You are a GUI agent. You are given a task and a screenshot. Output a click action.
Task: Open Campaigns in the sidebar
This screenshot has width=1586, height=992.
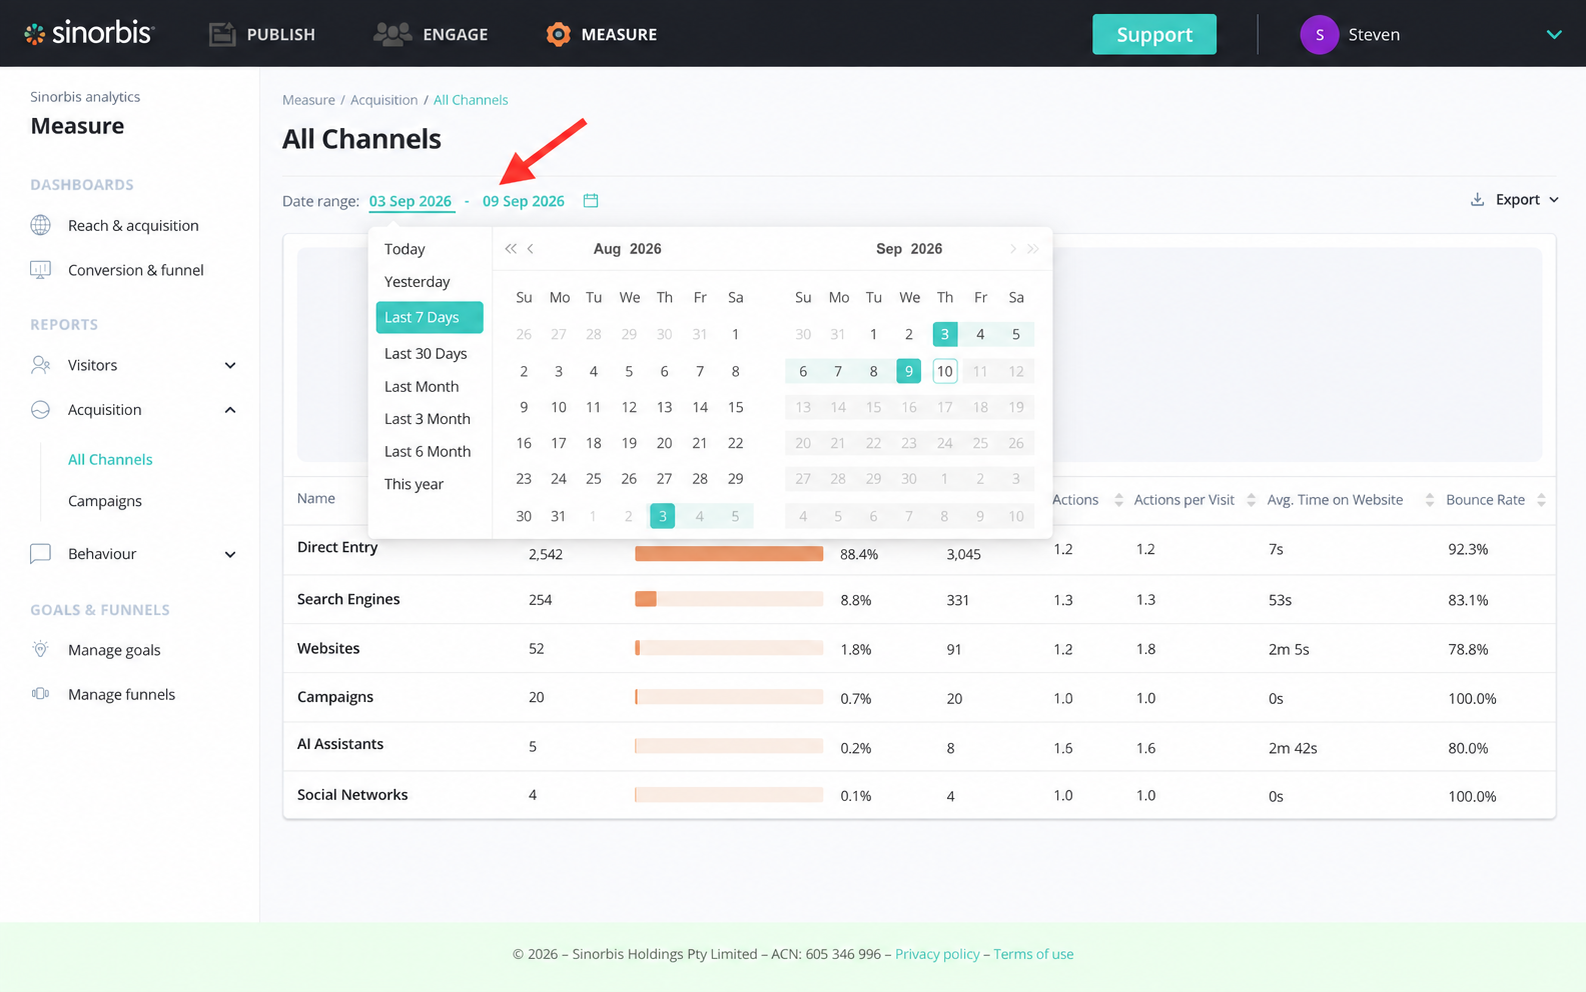point(105,501)
